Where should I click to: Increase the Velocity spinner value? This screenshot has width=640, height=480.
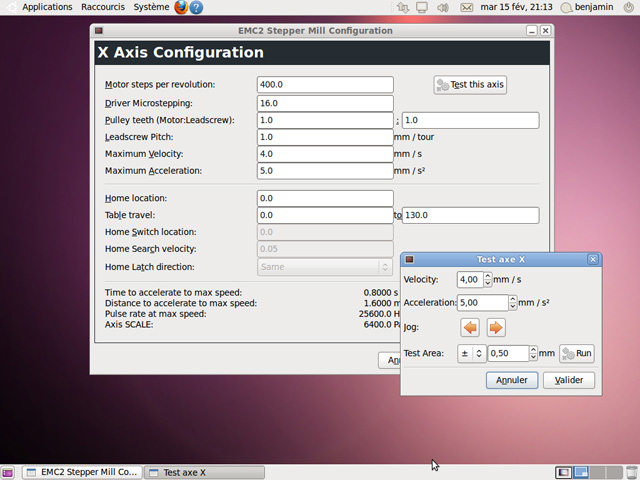pos(488,276)
